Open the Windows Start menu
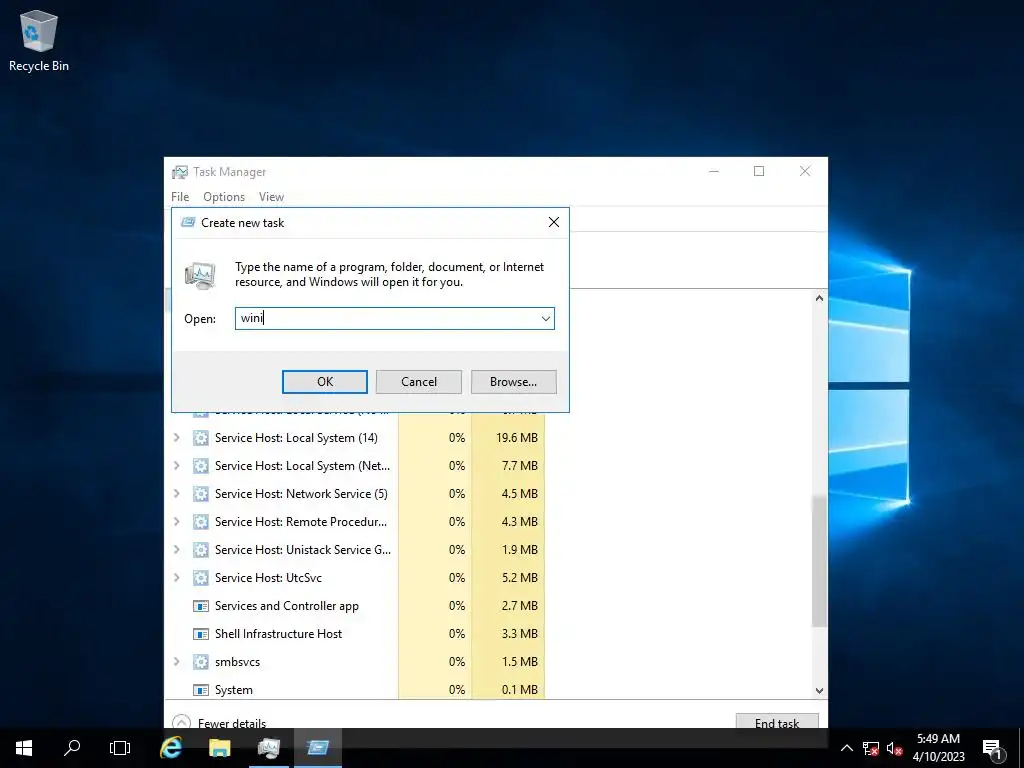1024x768 pixels. (x=24, y=748)
